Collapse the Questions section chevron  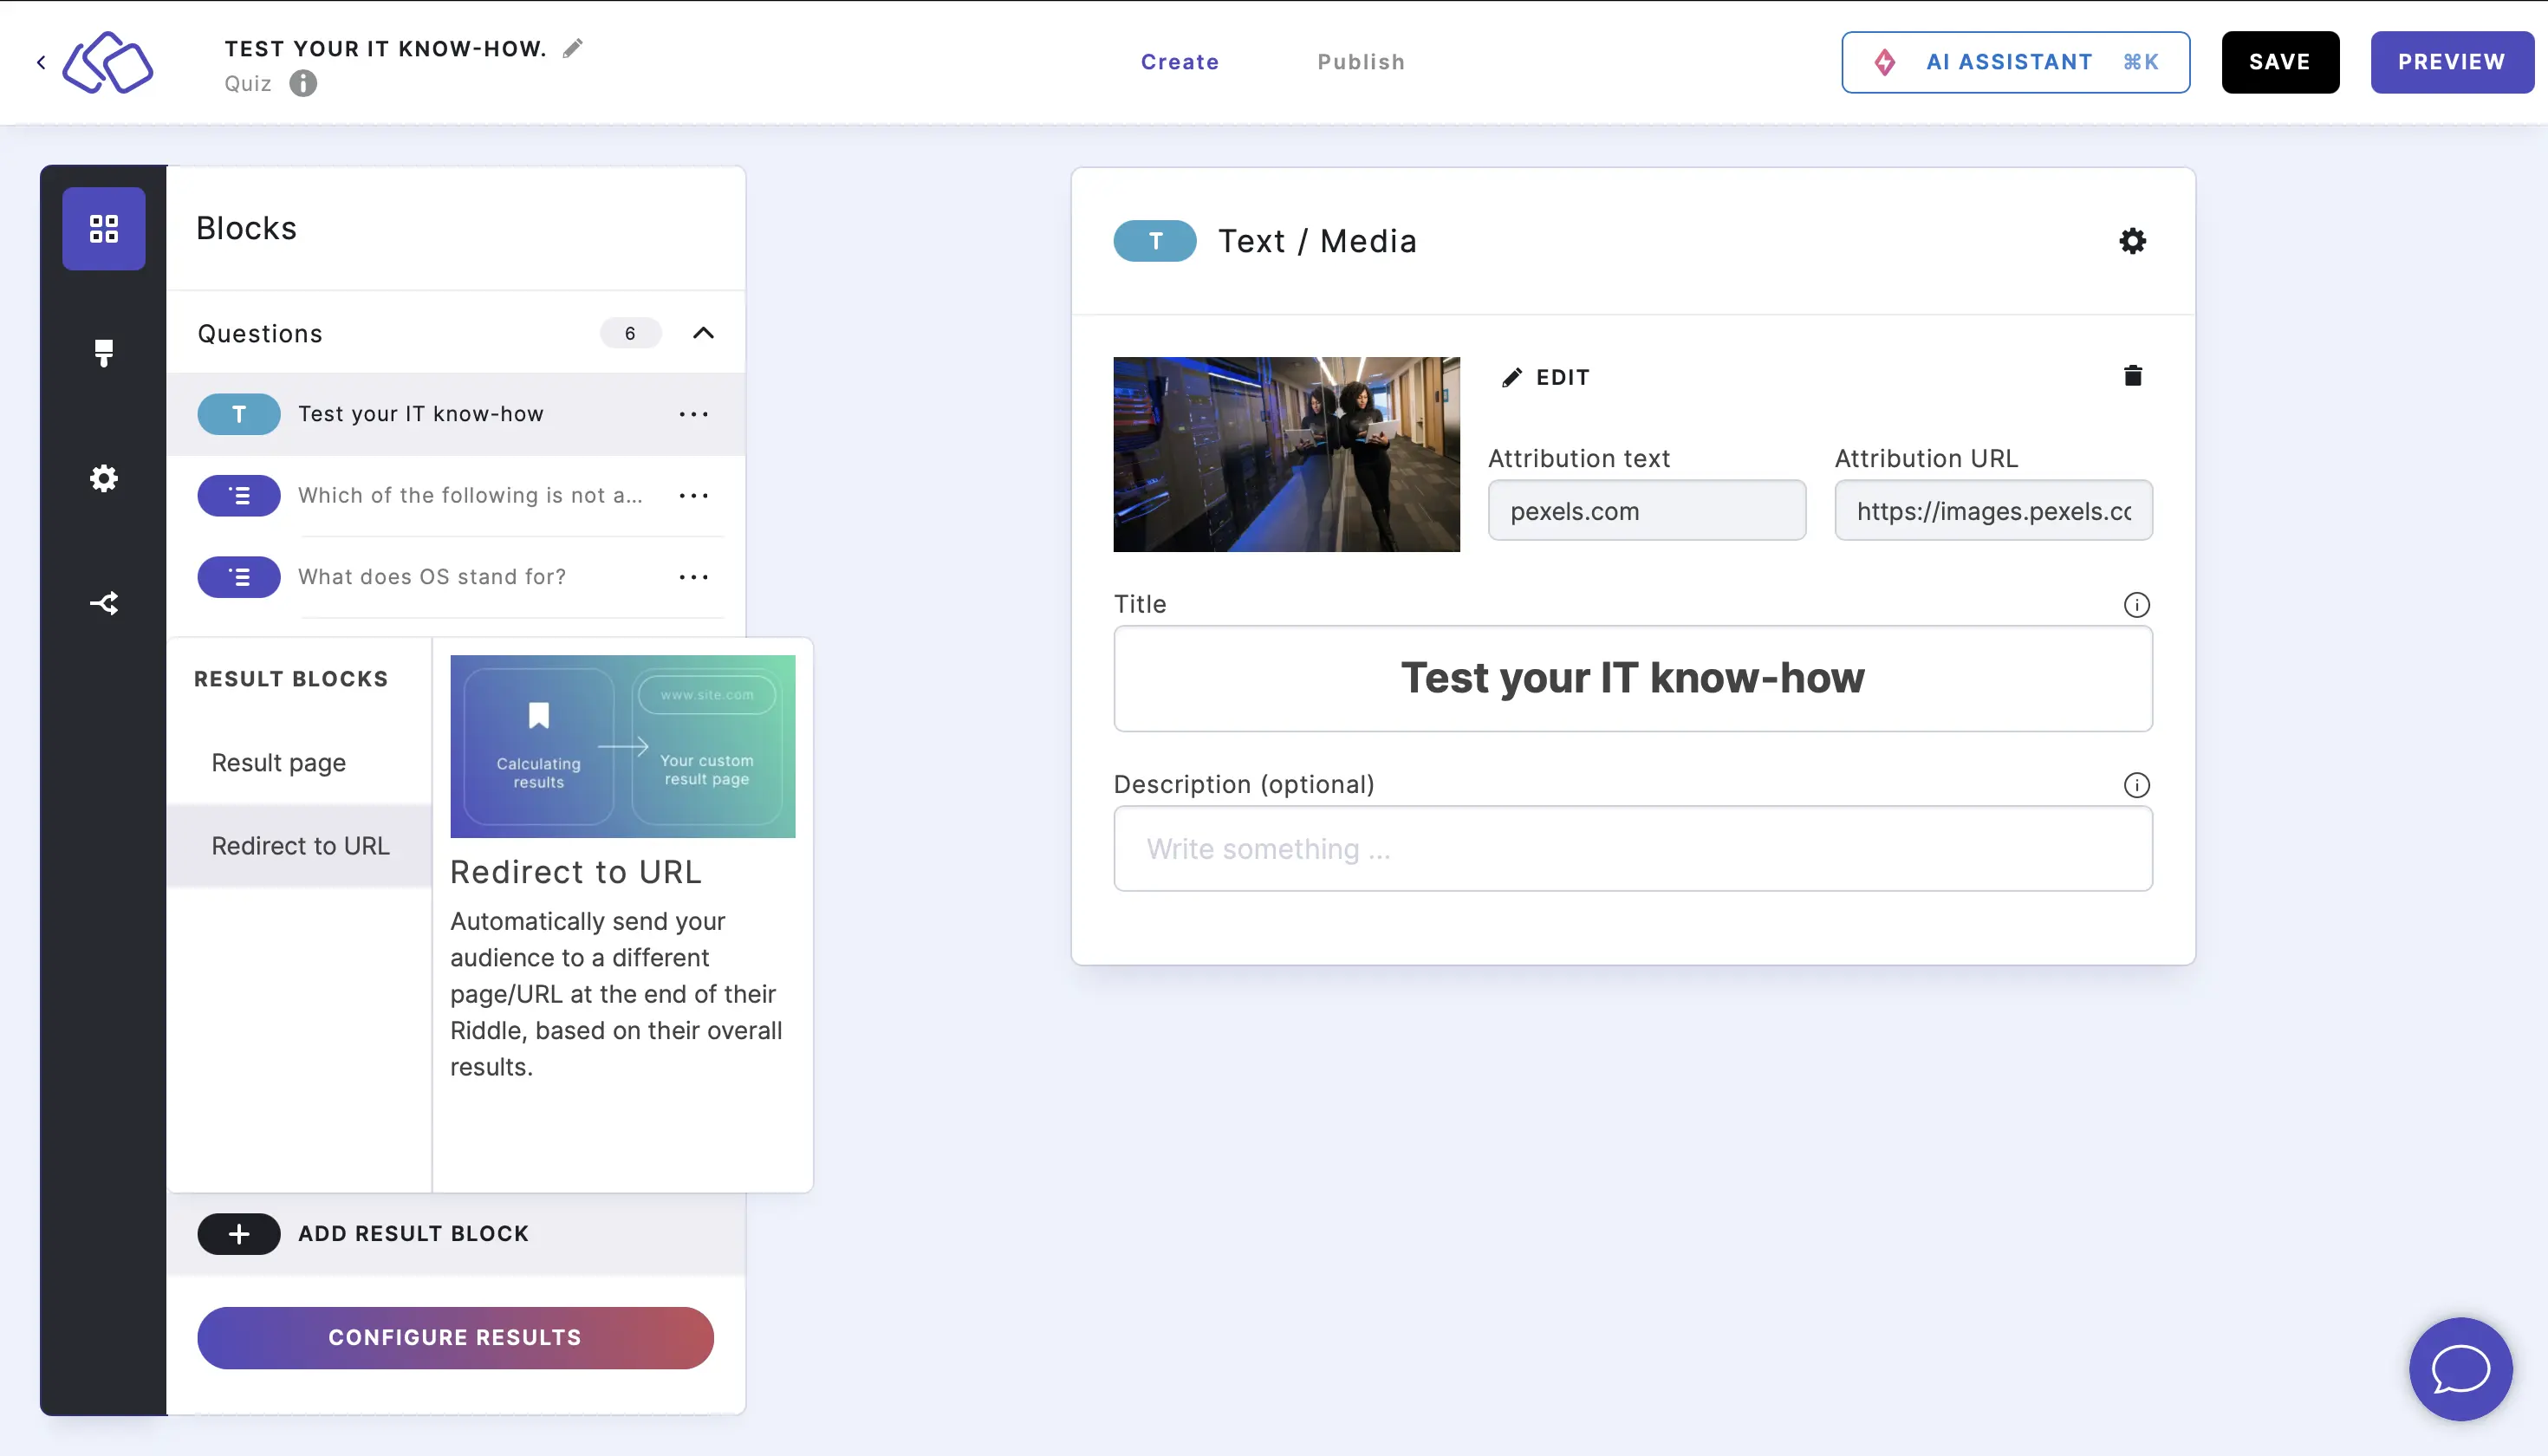point(704,333)
